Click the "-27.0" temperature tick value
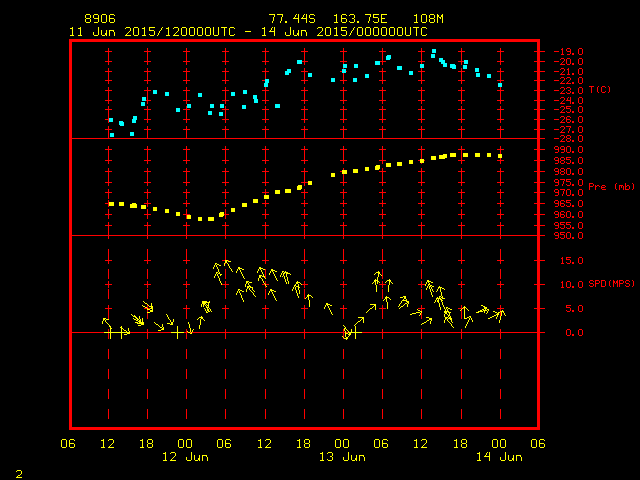The image size is (640, 480). 569,129
